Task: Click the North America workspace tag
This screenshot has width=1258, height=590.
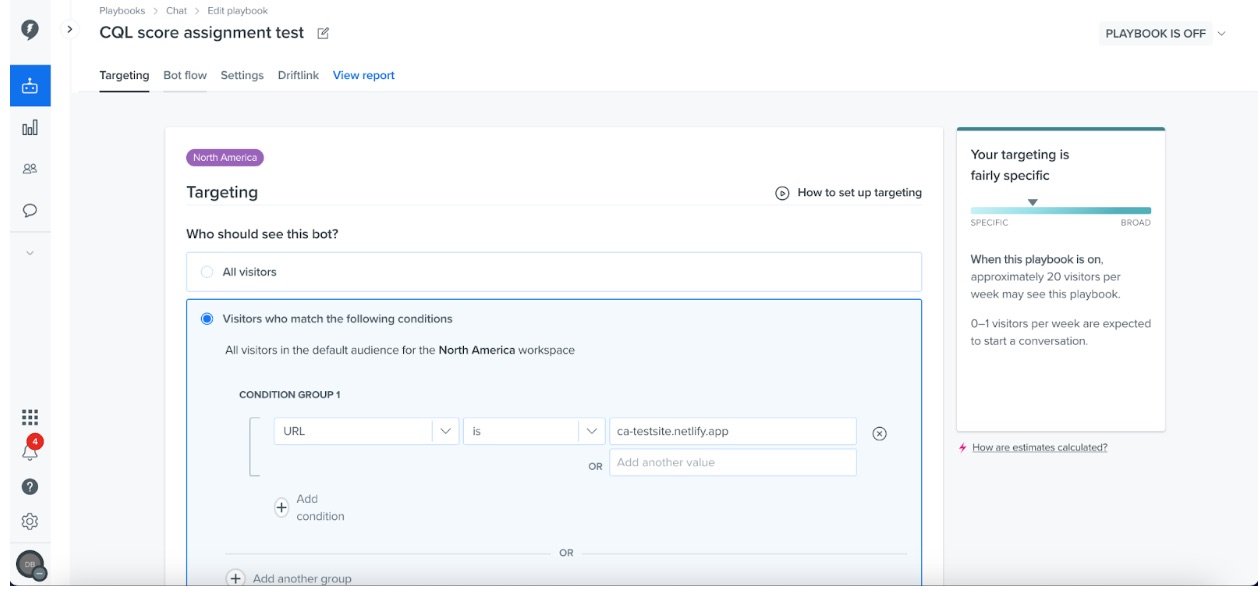Action: pyautogui.click(x=225, y=158)
